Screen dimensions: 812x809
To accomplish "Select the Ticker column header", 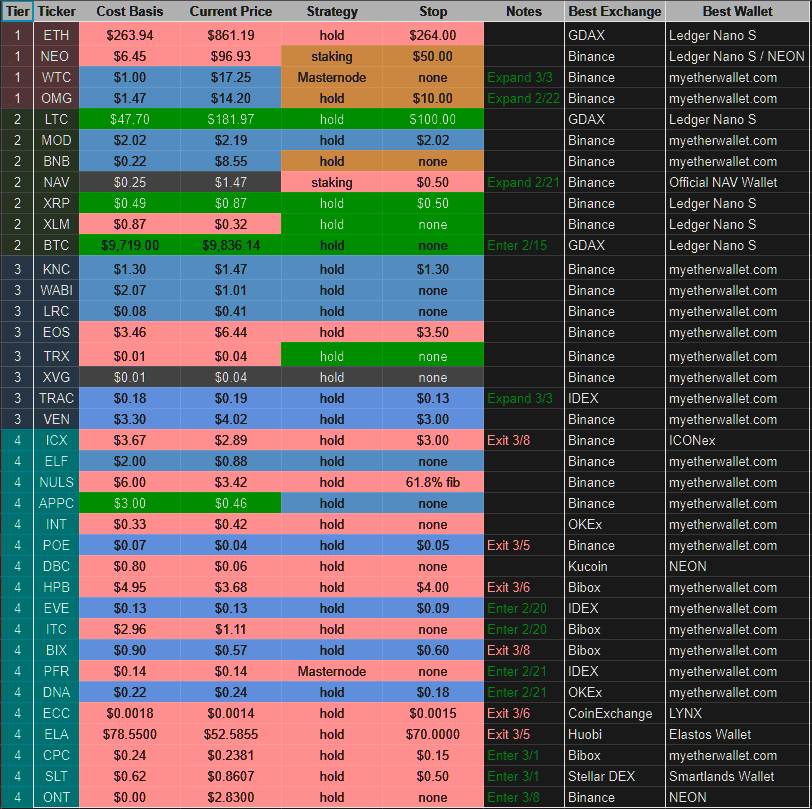I will coord(56,11).
